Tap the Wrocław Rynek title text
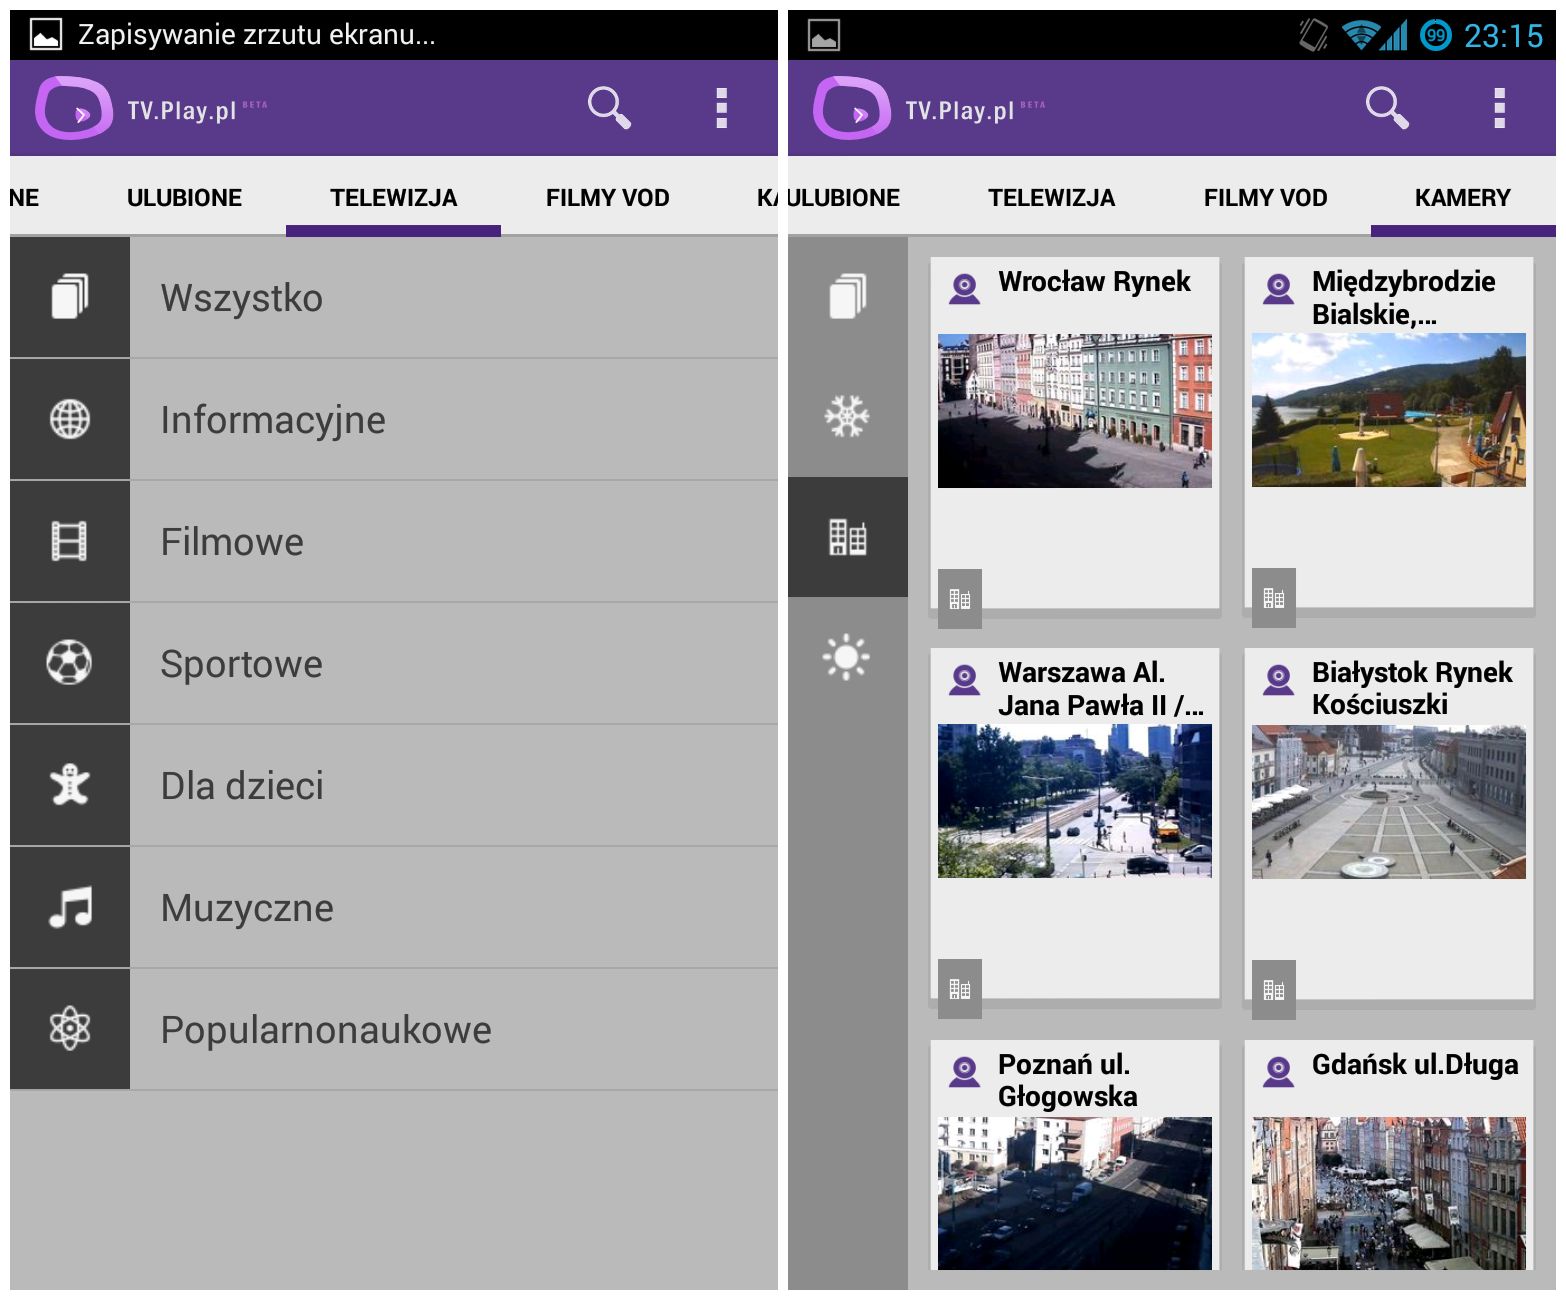The height and width of the screenshot is (1300, 1566). 1094,282
